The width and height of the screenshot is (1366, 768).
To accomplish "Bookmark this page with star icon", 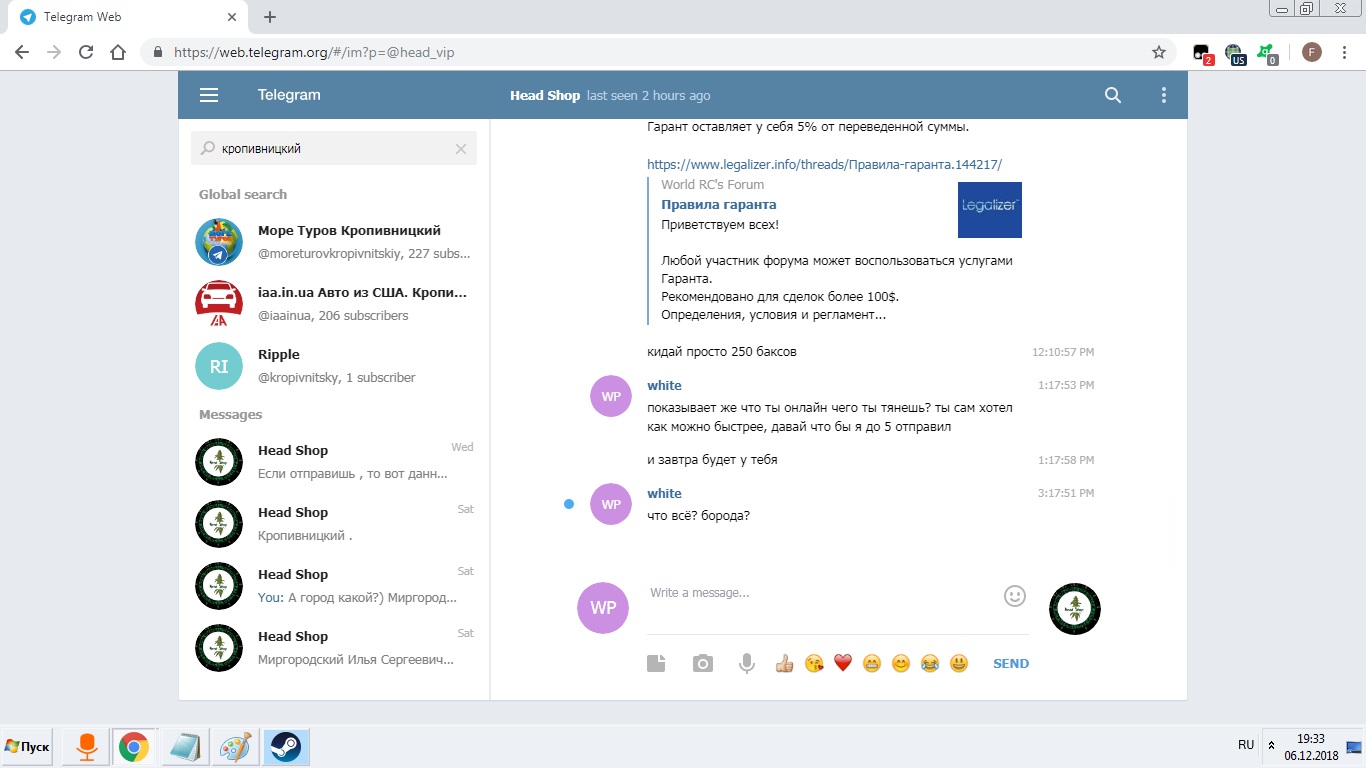I will coord(1159,52).
